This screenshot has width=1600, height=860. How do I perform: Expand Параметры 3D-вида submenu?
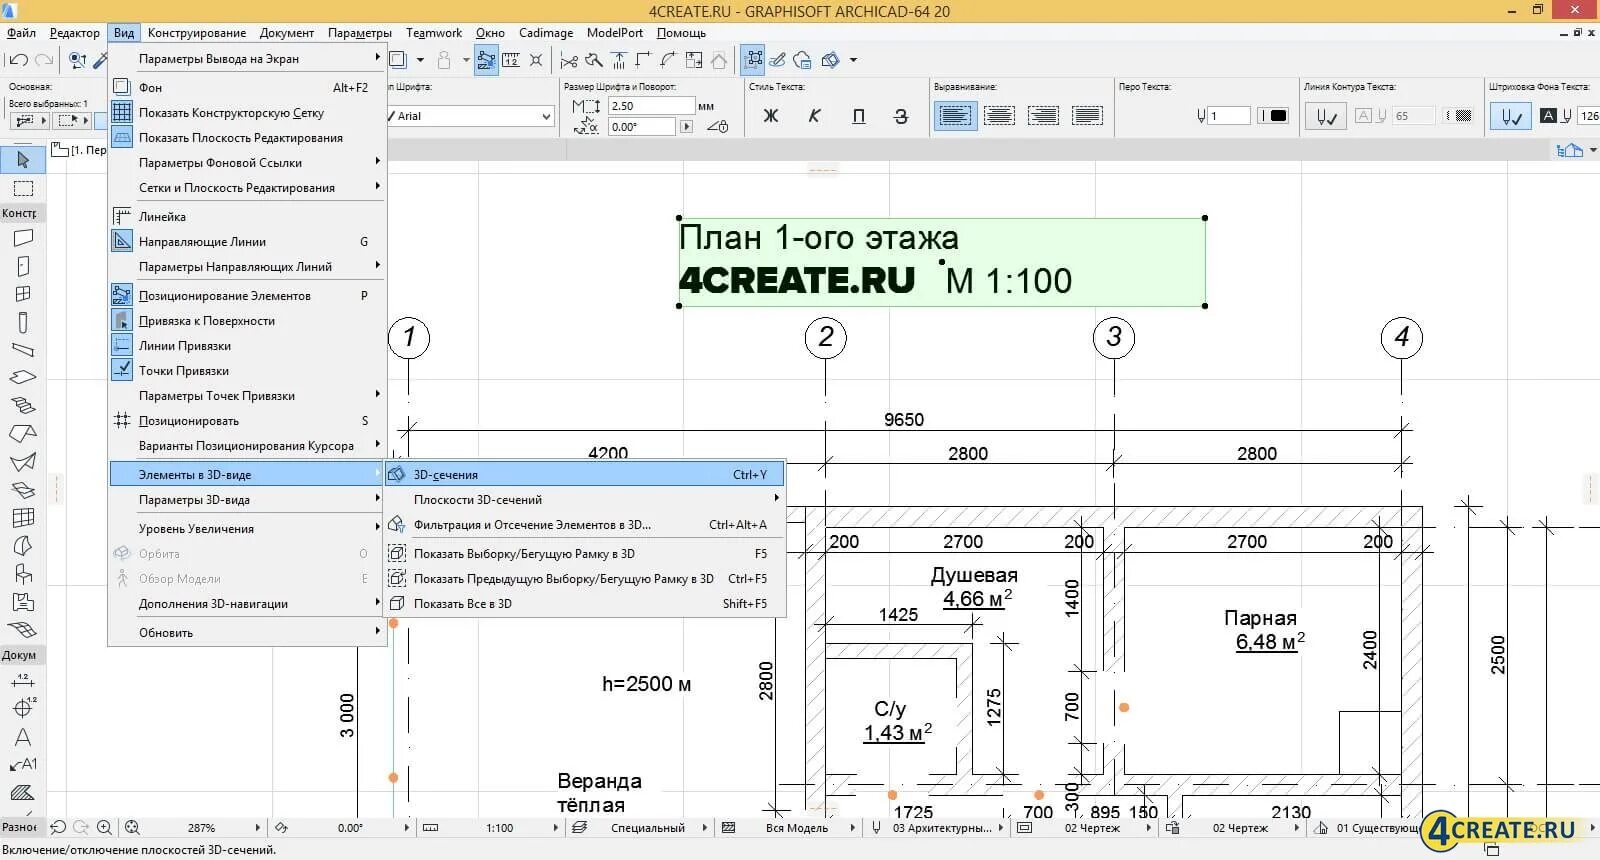pyautogui.click(x=247, y=500)
